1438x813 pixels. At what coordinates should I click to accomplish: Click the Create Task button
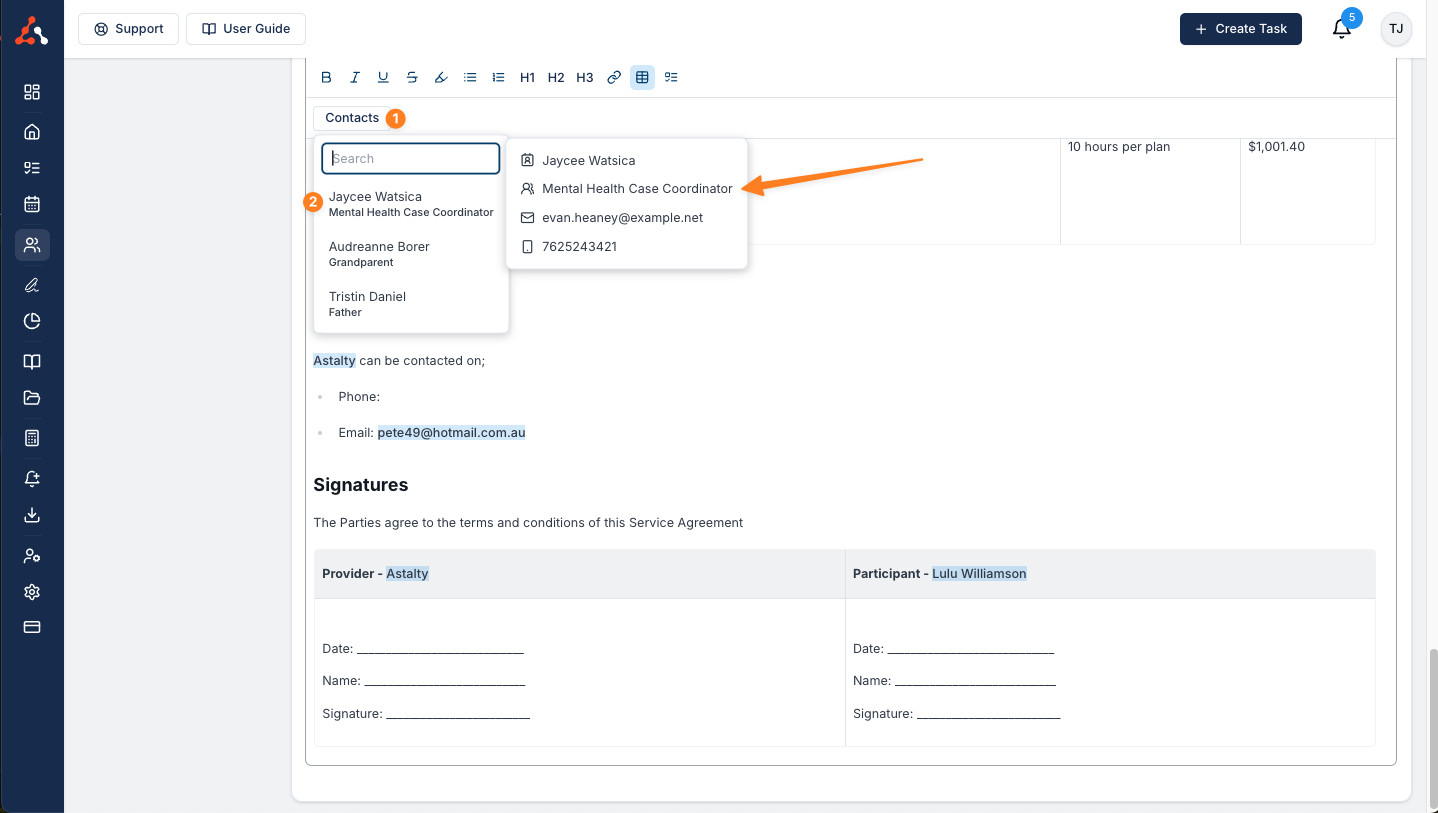click(1241, 29)
